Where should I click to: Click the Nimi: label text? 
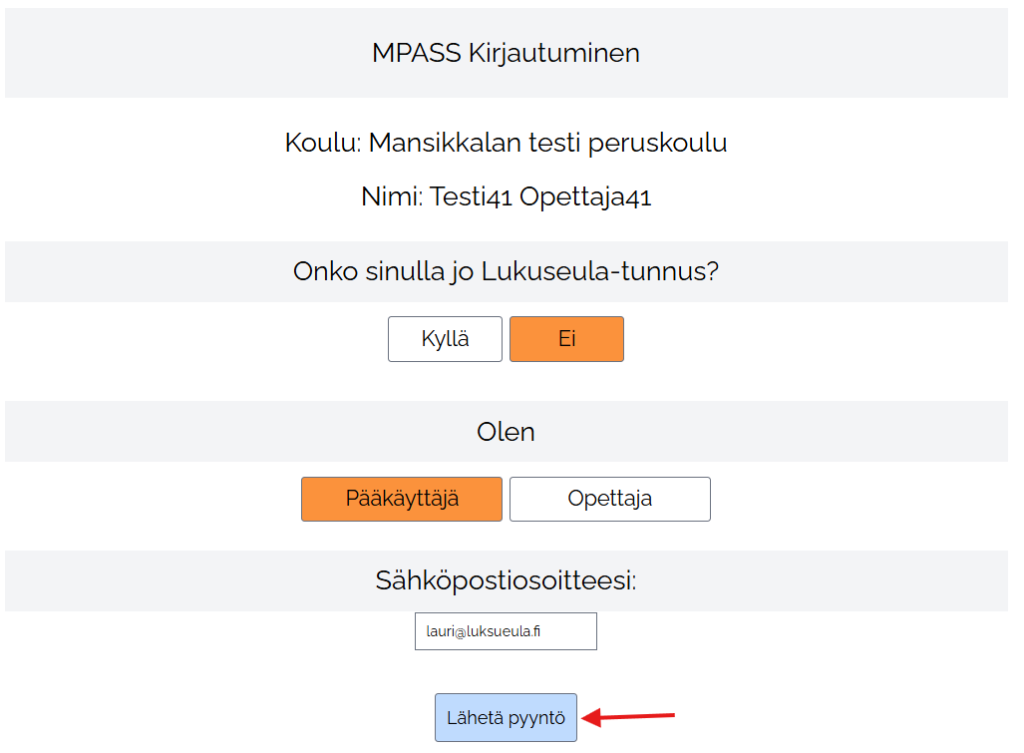point(391,196)
